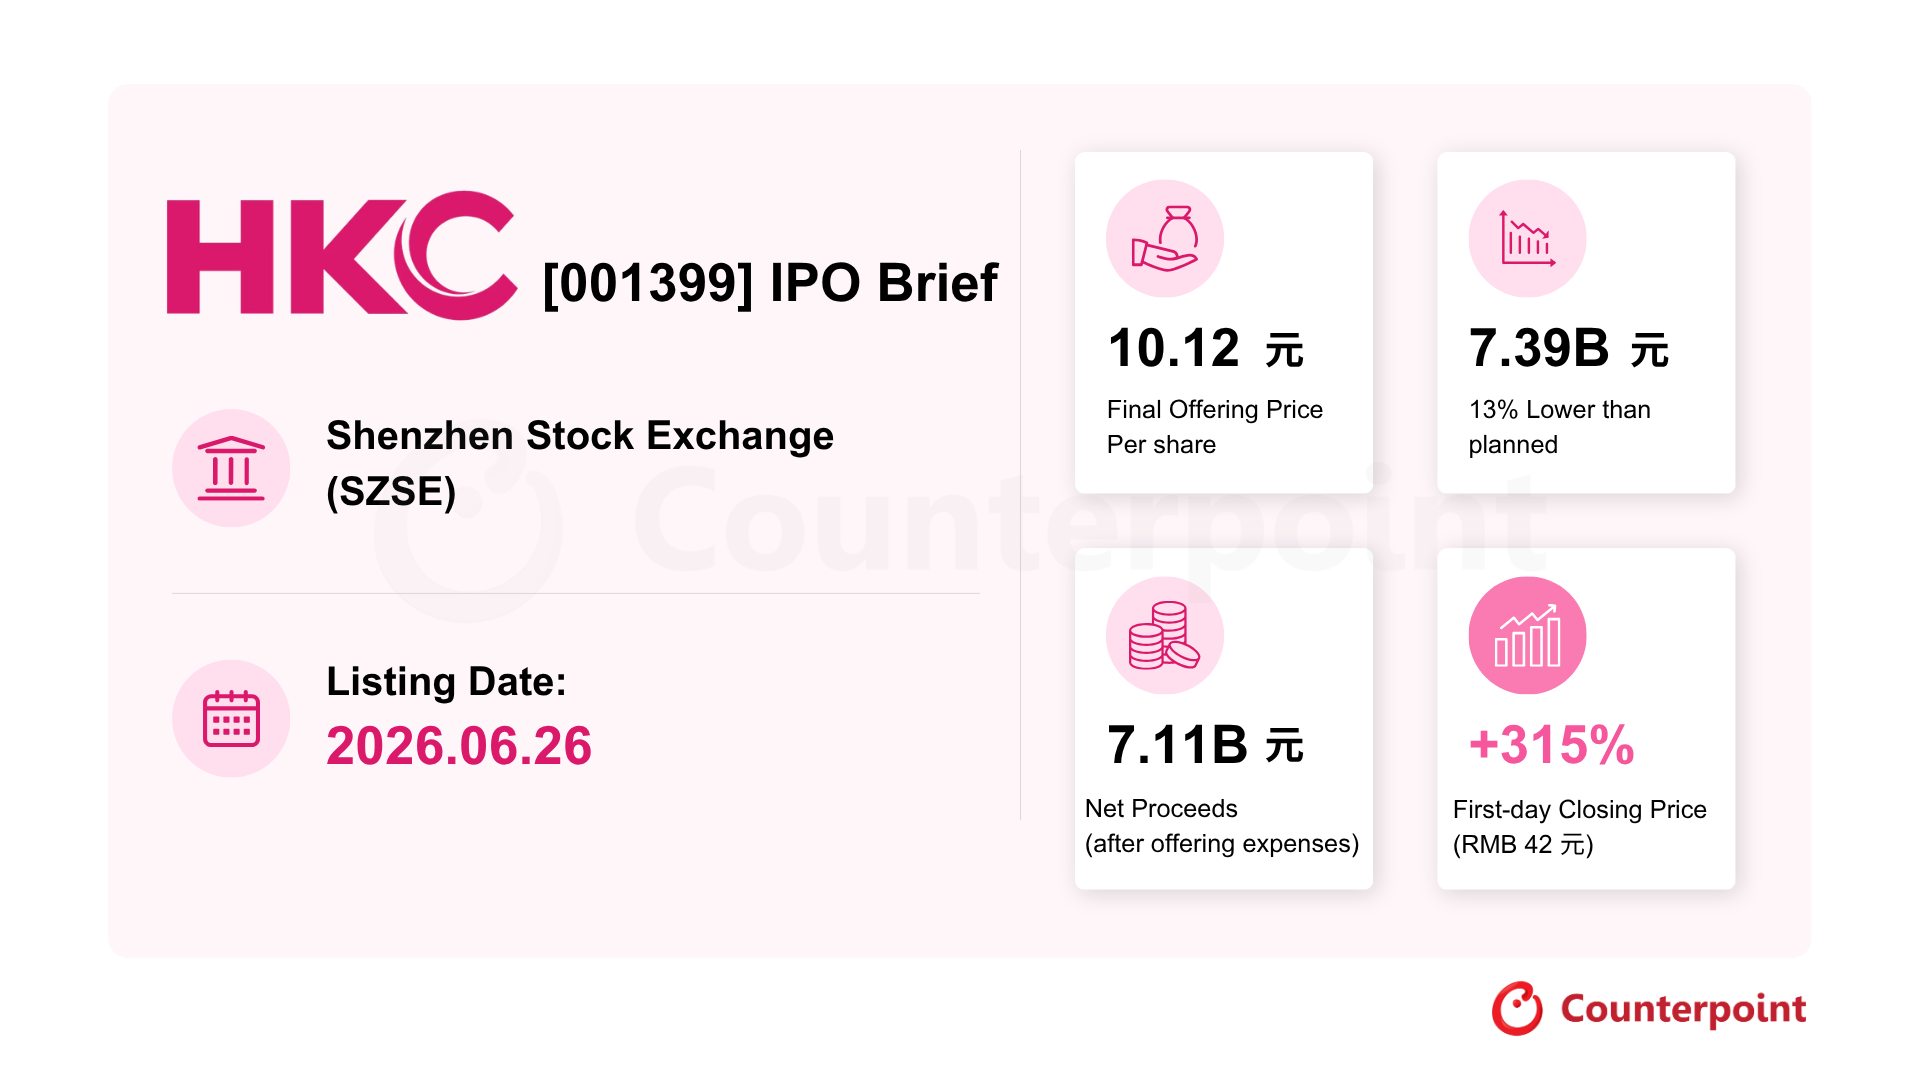Screen dimensions: 1920x1080
Task: Click the rising bar chart icon
Action: (1527, 635)
